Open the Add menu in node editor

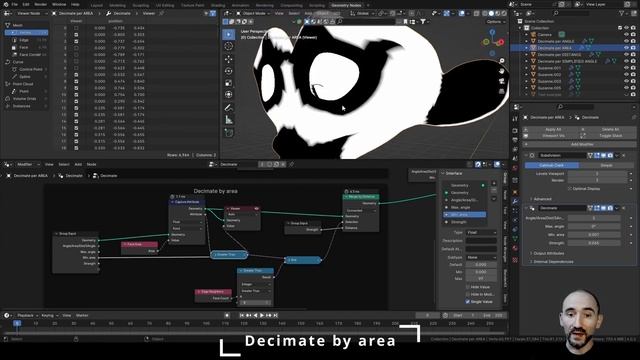[78, 164]
